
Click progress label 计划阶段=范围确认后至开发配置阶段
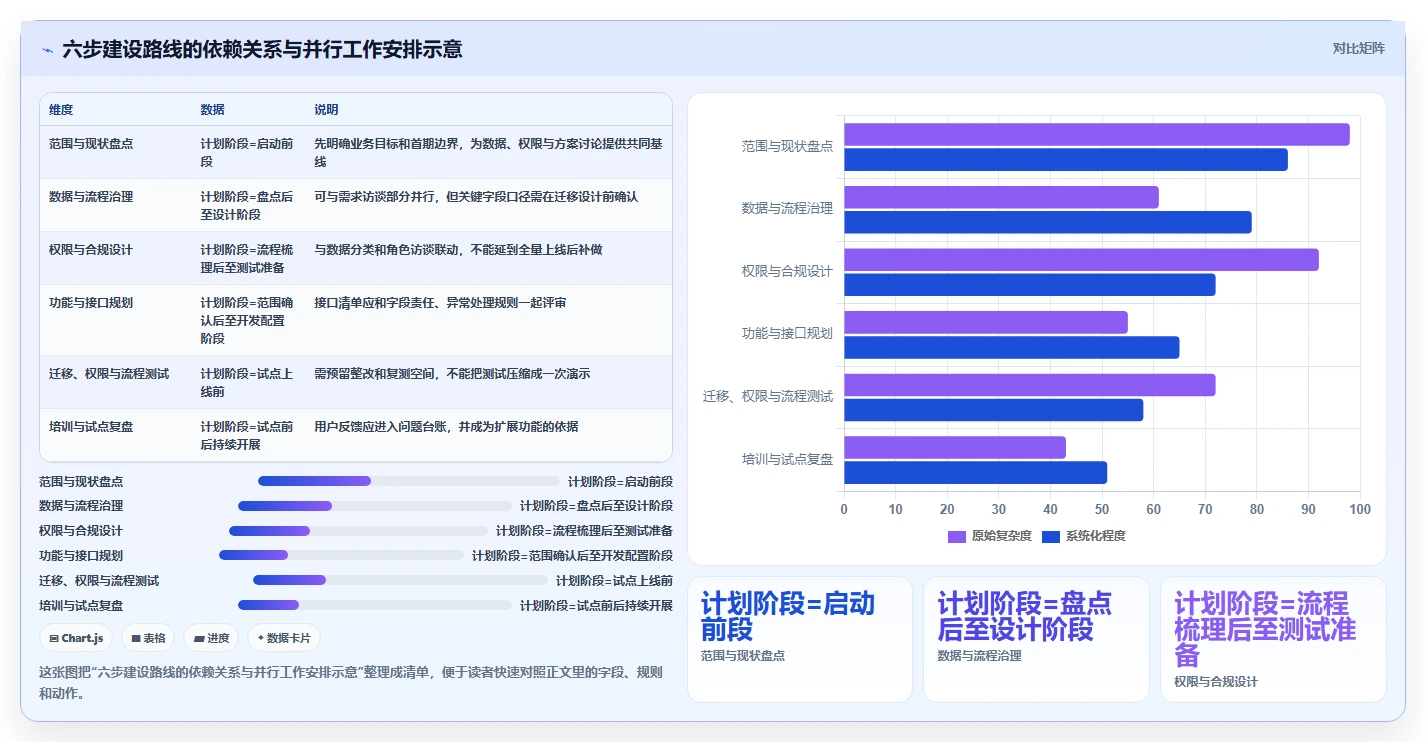[572, 555]
